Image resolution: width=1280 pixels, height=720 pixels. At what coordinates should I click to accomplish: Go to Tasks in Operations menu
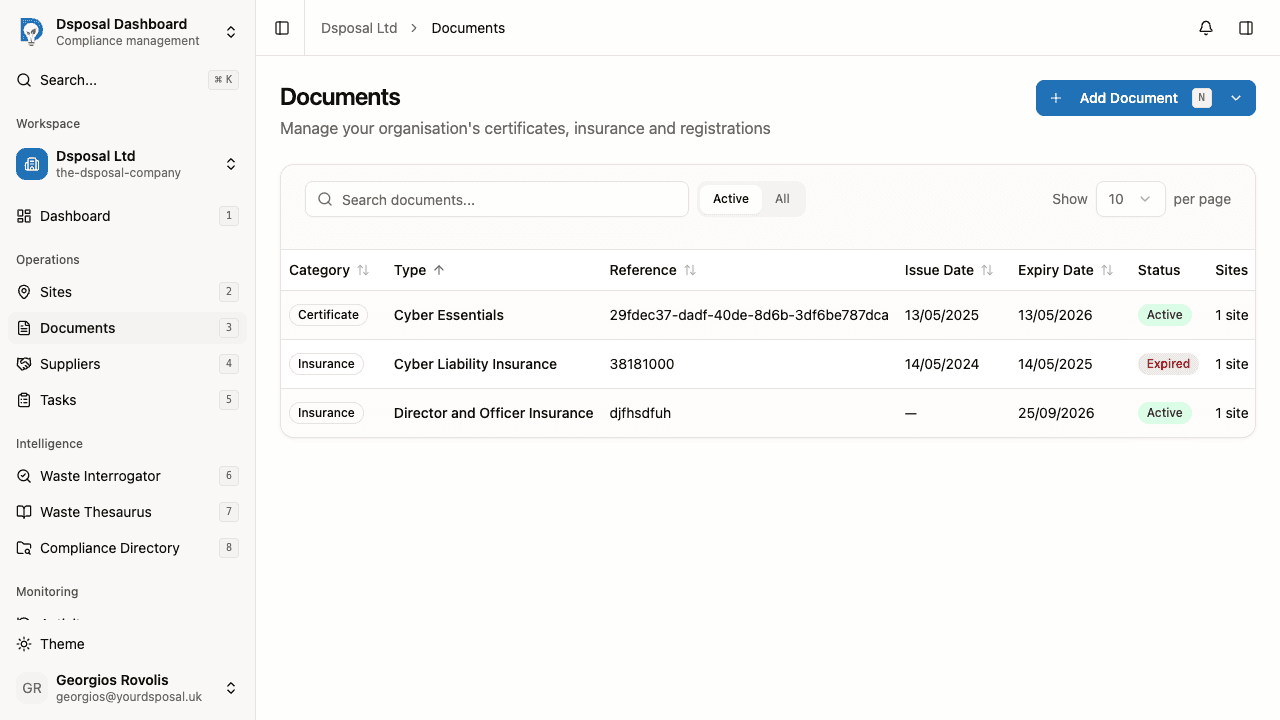(x=58, y=400)
